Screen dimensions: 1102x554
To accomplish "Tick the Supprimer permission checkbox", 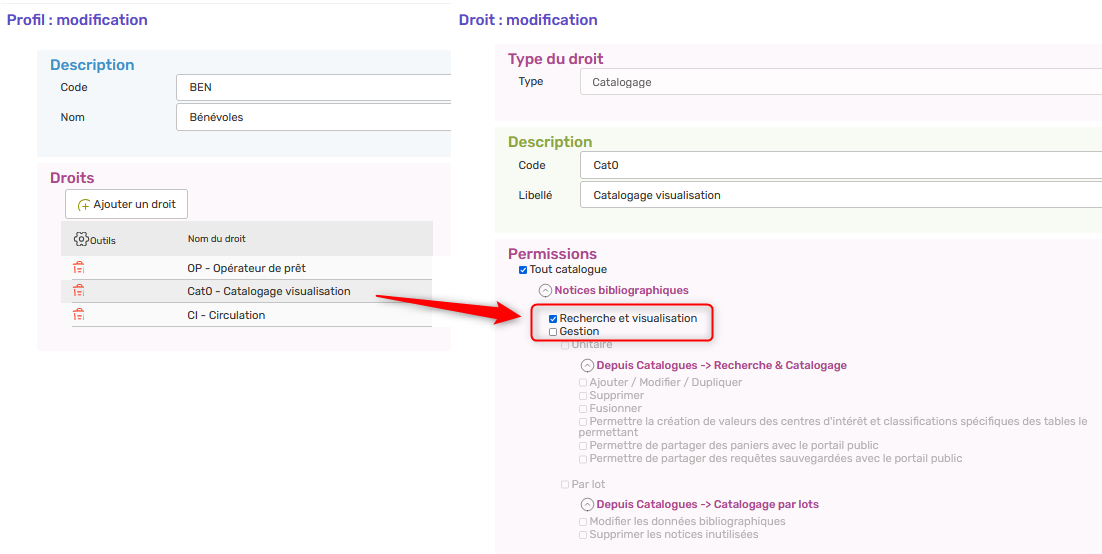I will 583,396.
